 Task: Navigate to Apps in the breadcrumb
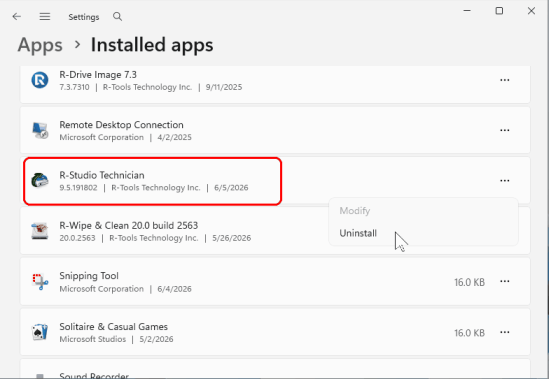tap(40, 45)
